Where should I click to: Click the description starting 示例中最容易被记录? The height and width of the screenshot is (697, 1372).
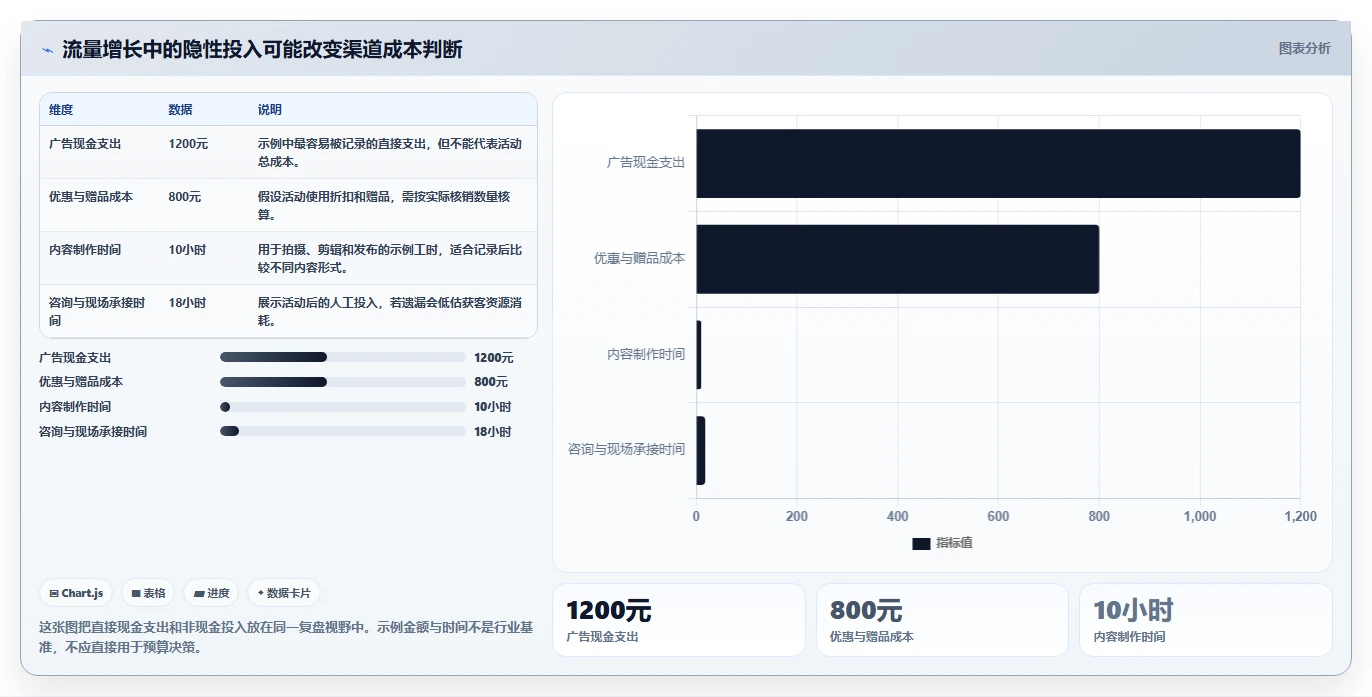(x=390, y=152)
